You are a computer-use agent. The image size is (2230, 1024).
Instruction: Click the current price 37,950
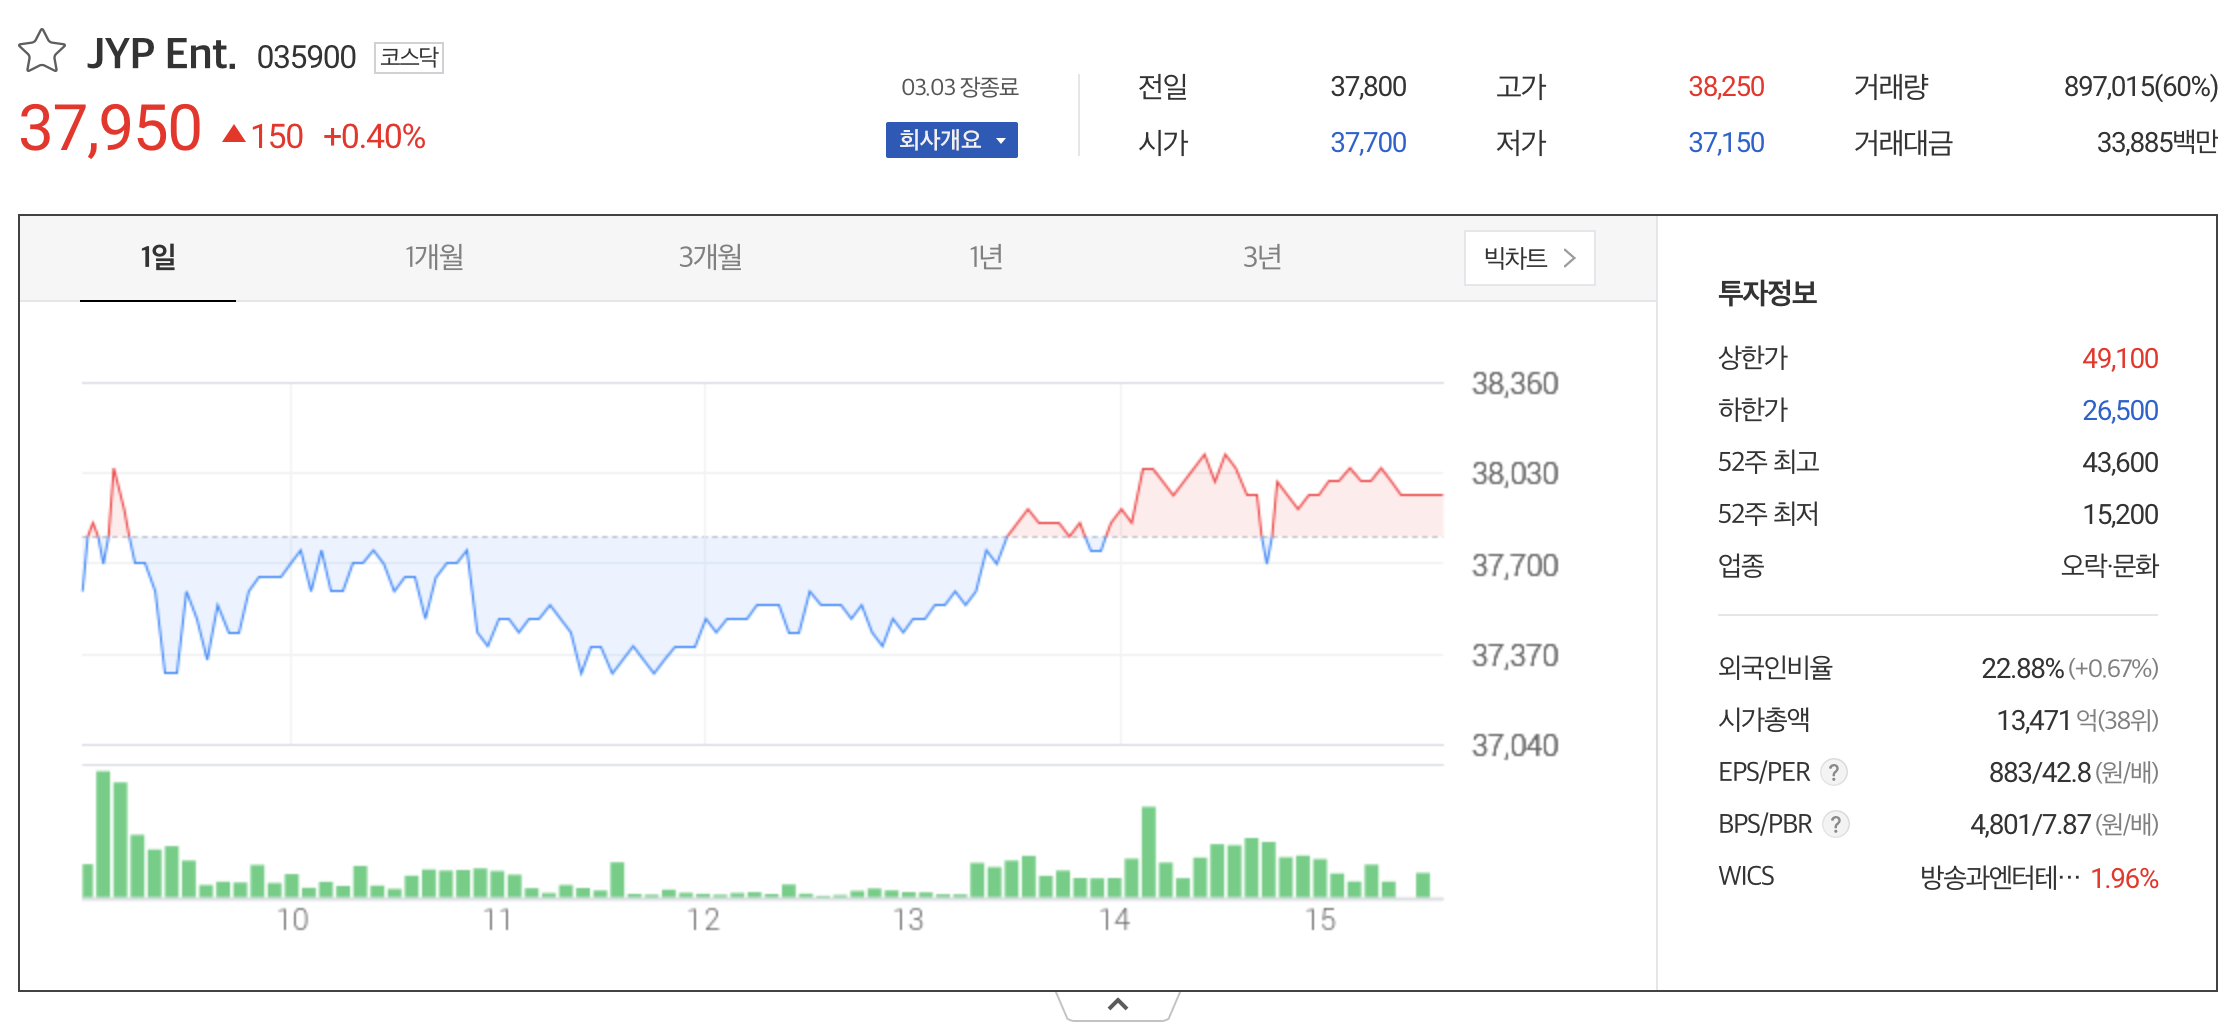pyautogui.click(x=110, y=129)
